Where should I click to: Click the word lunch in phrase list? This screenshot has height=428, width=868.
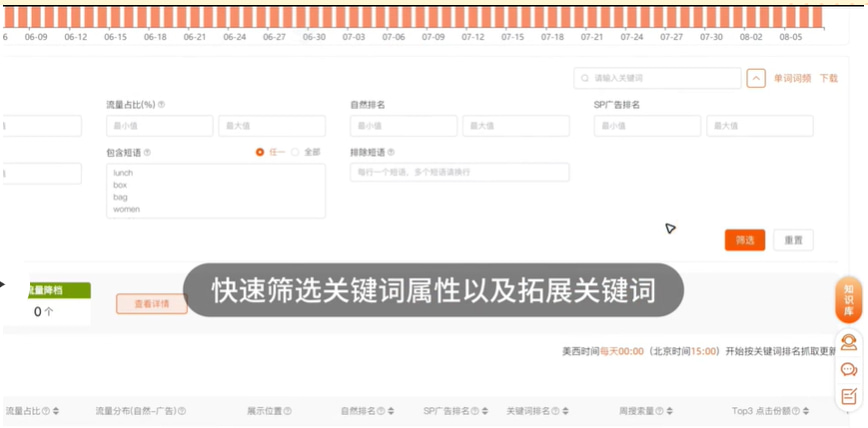[x=123, y=173]
